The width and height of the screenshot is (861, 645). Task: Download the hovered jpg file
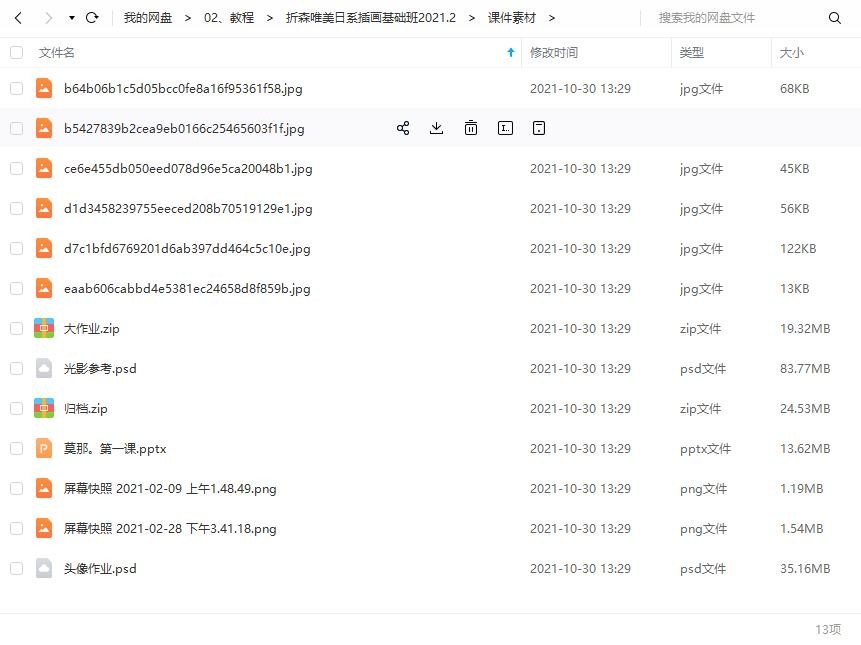click(436, 128)
